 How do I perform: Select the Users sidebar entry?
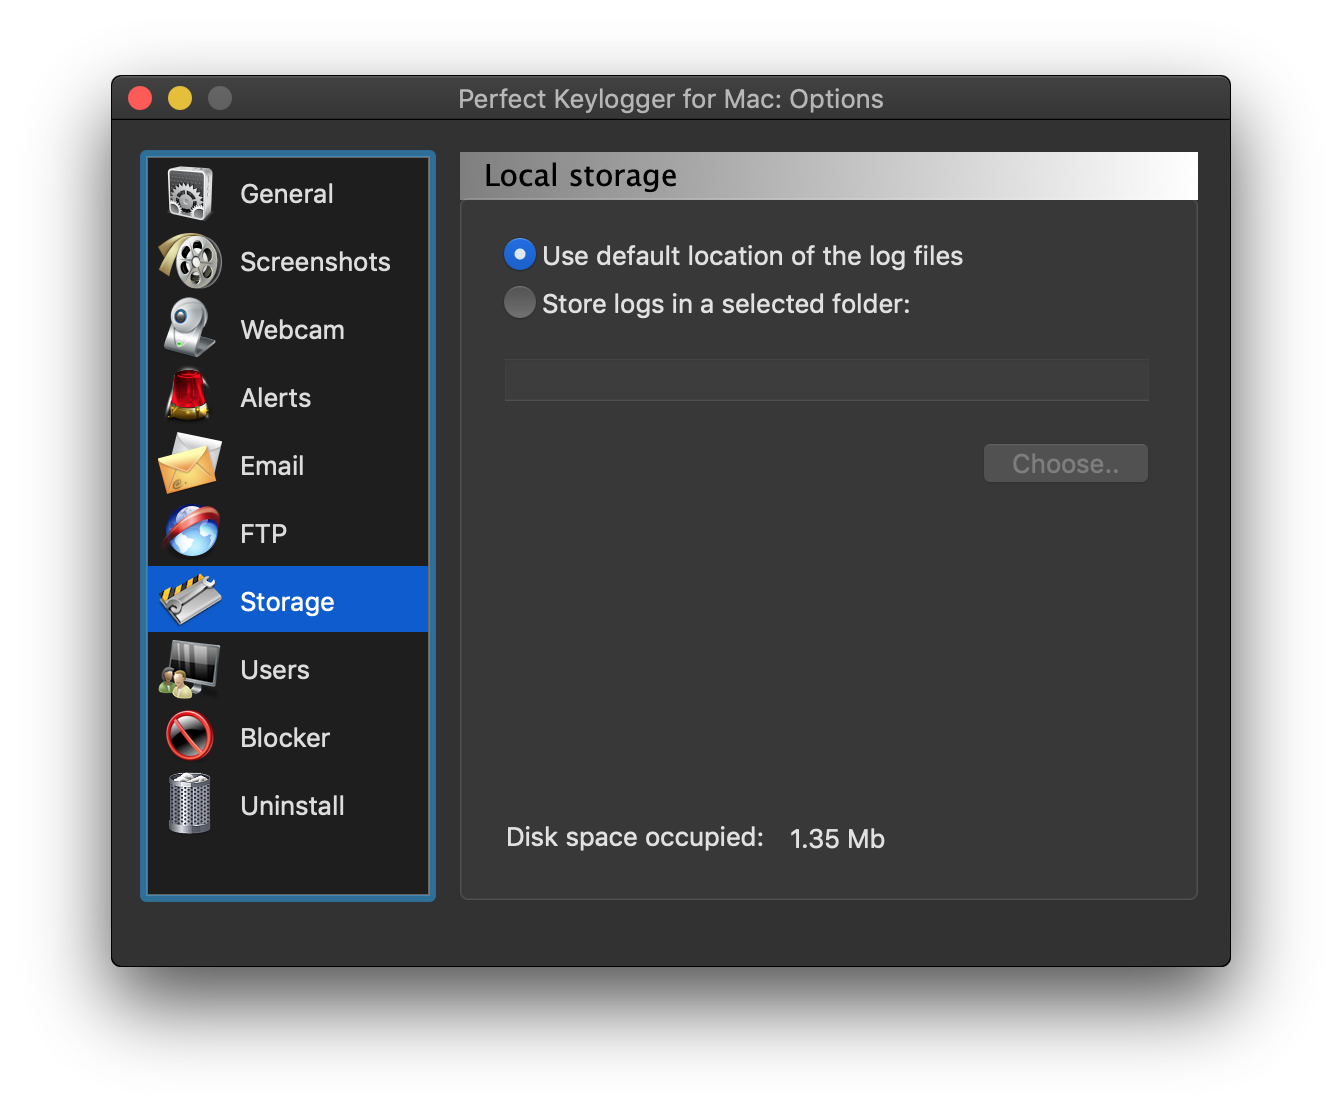tap(274, 668)
